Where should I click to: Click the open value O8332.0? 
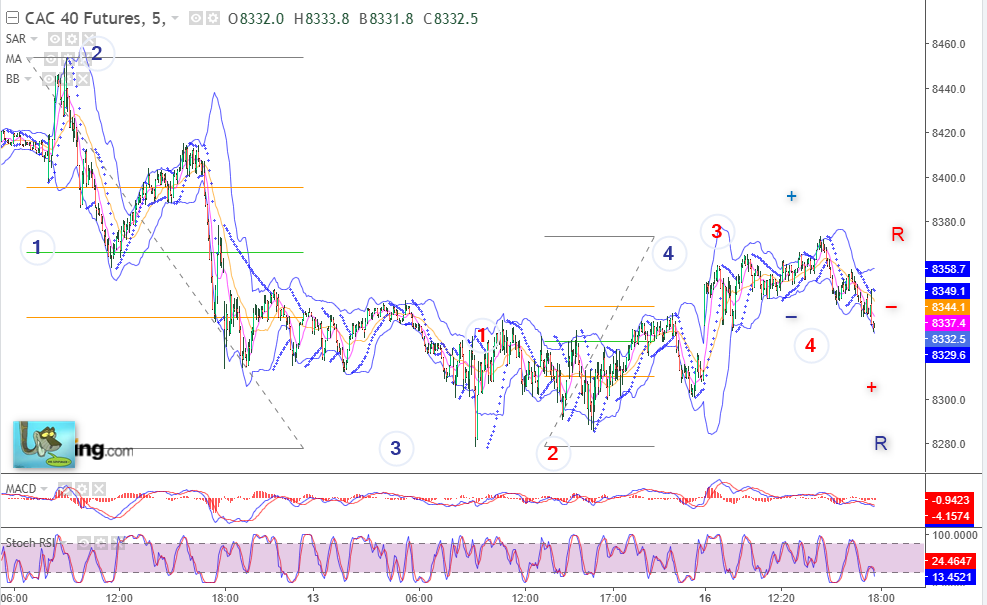coord(256,19)
